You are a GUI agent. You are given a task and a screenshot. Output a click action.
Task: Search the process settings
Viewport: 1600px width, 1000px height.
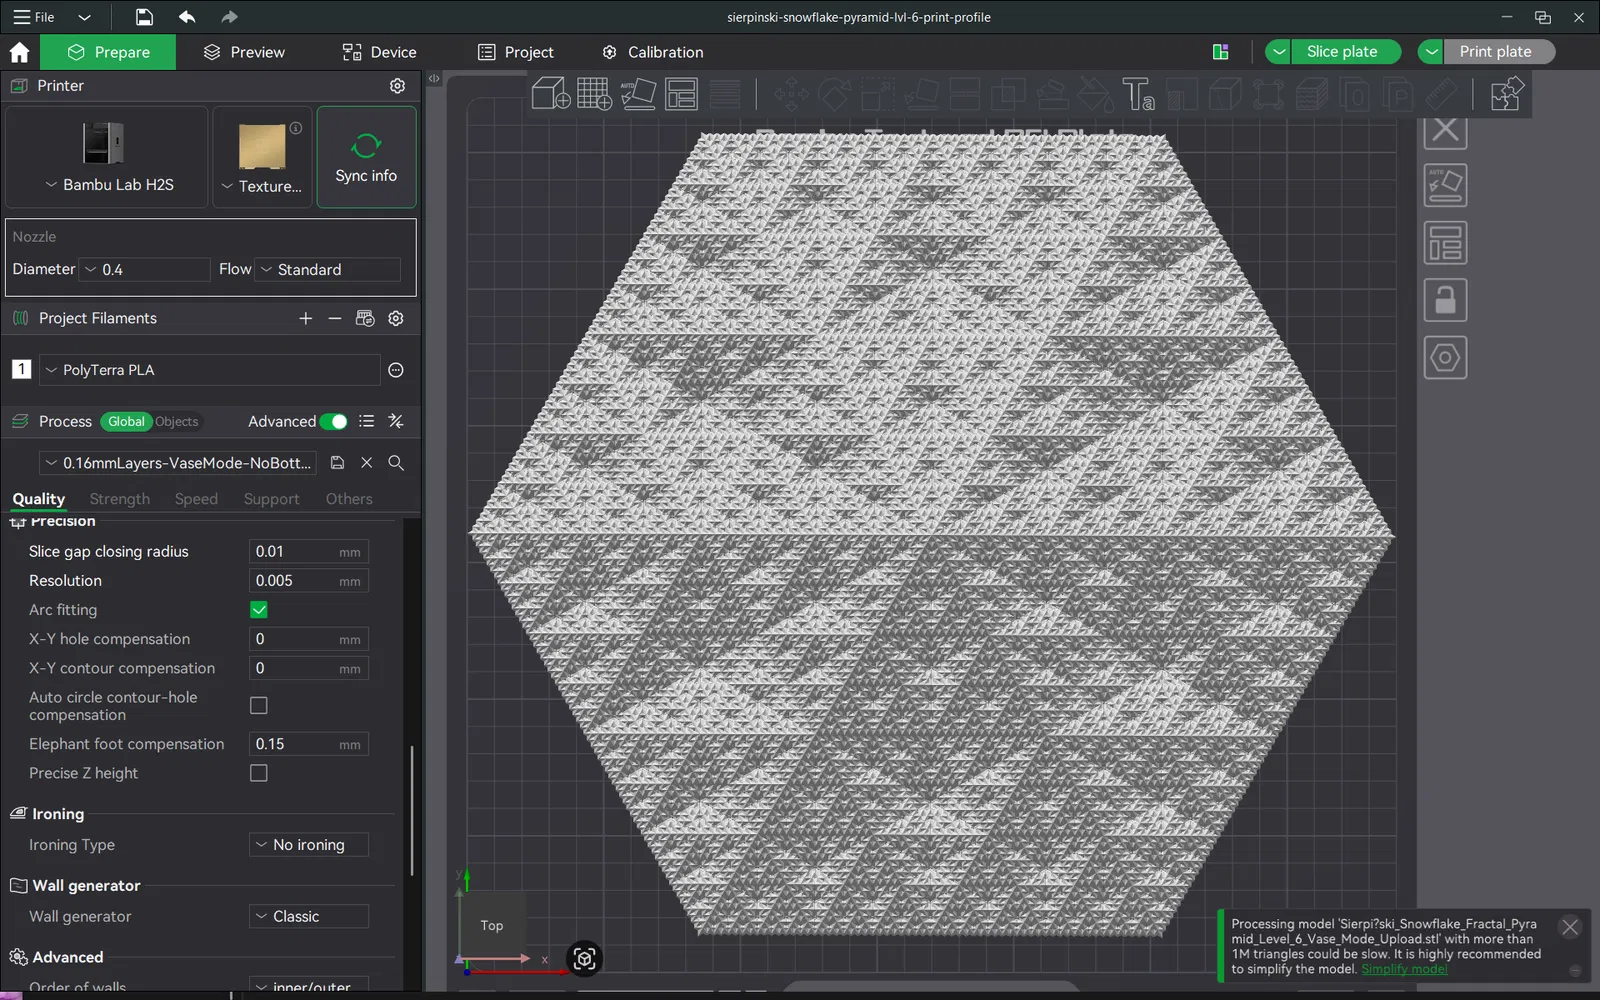(x=396, y=463)
